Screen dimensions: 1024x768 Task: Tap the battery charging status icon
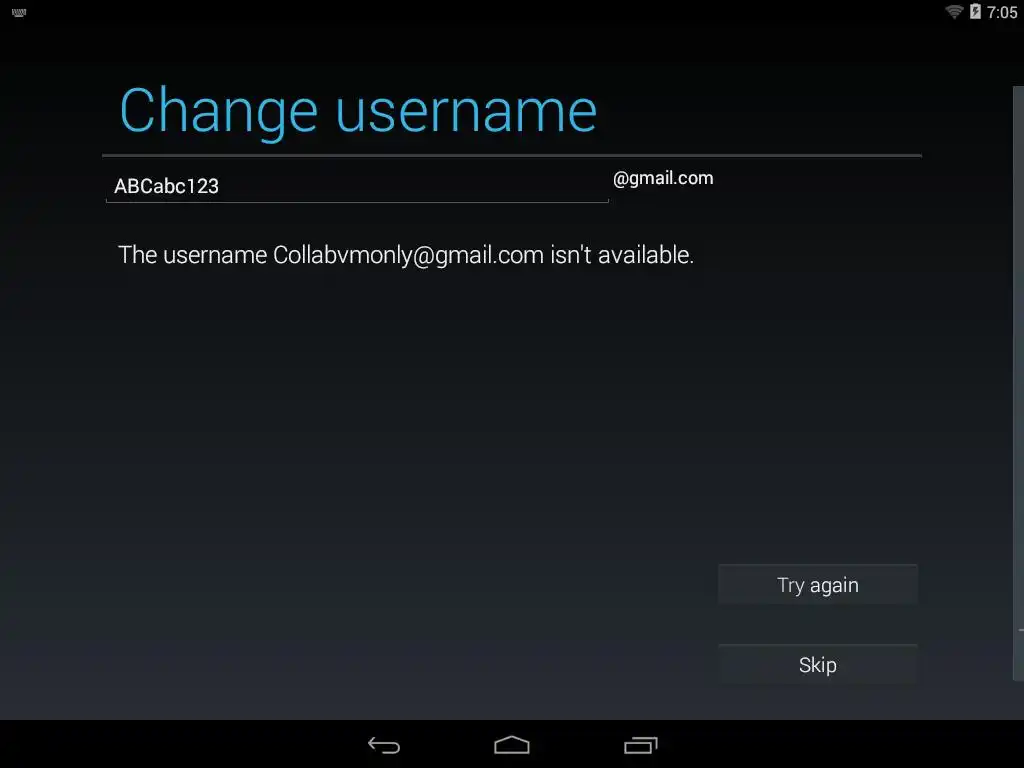975,11
